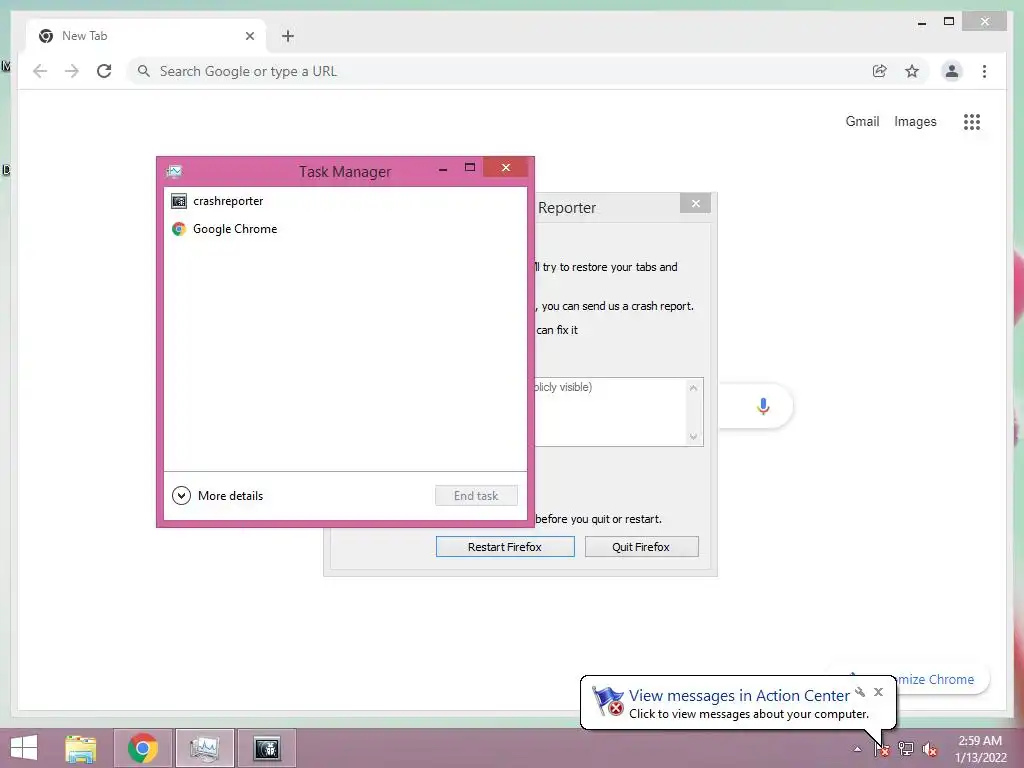The height and width of the screenshot is (768, 1024).
Task: Click the crashreporter process icon
Action: pyautogui.click(x=178, y=201)
